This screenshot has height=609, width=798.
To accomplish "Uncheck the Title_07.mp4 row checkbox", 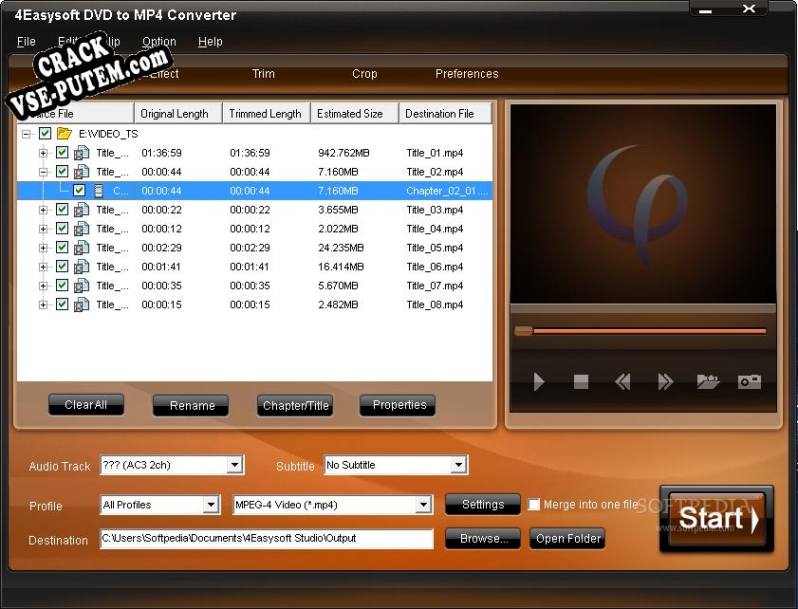I will click(x=62, y=285).
